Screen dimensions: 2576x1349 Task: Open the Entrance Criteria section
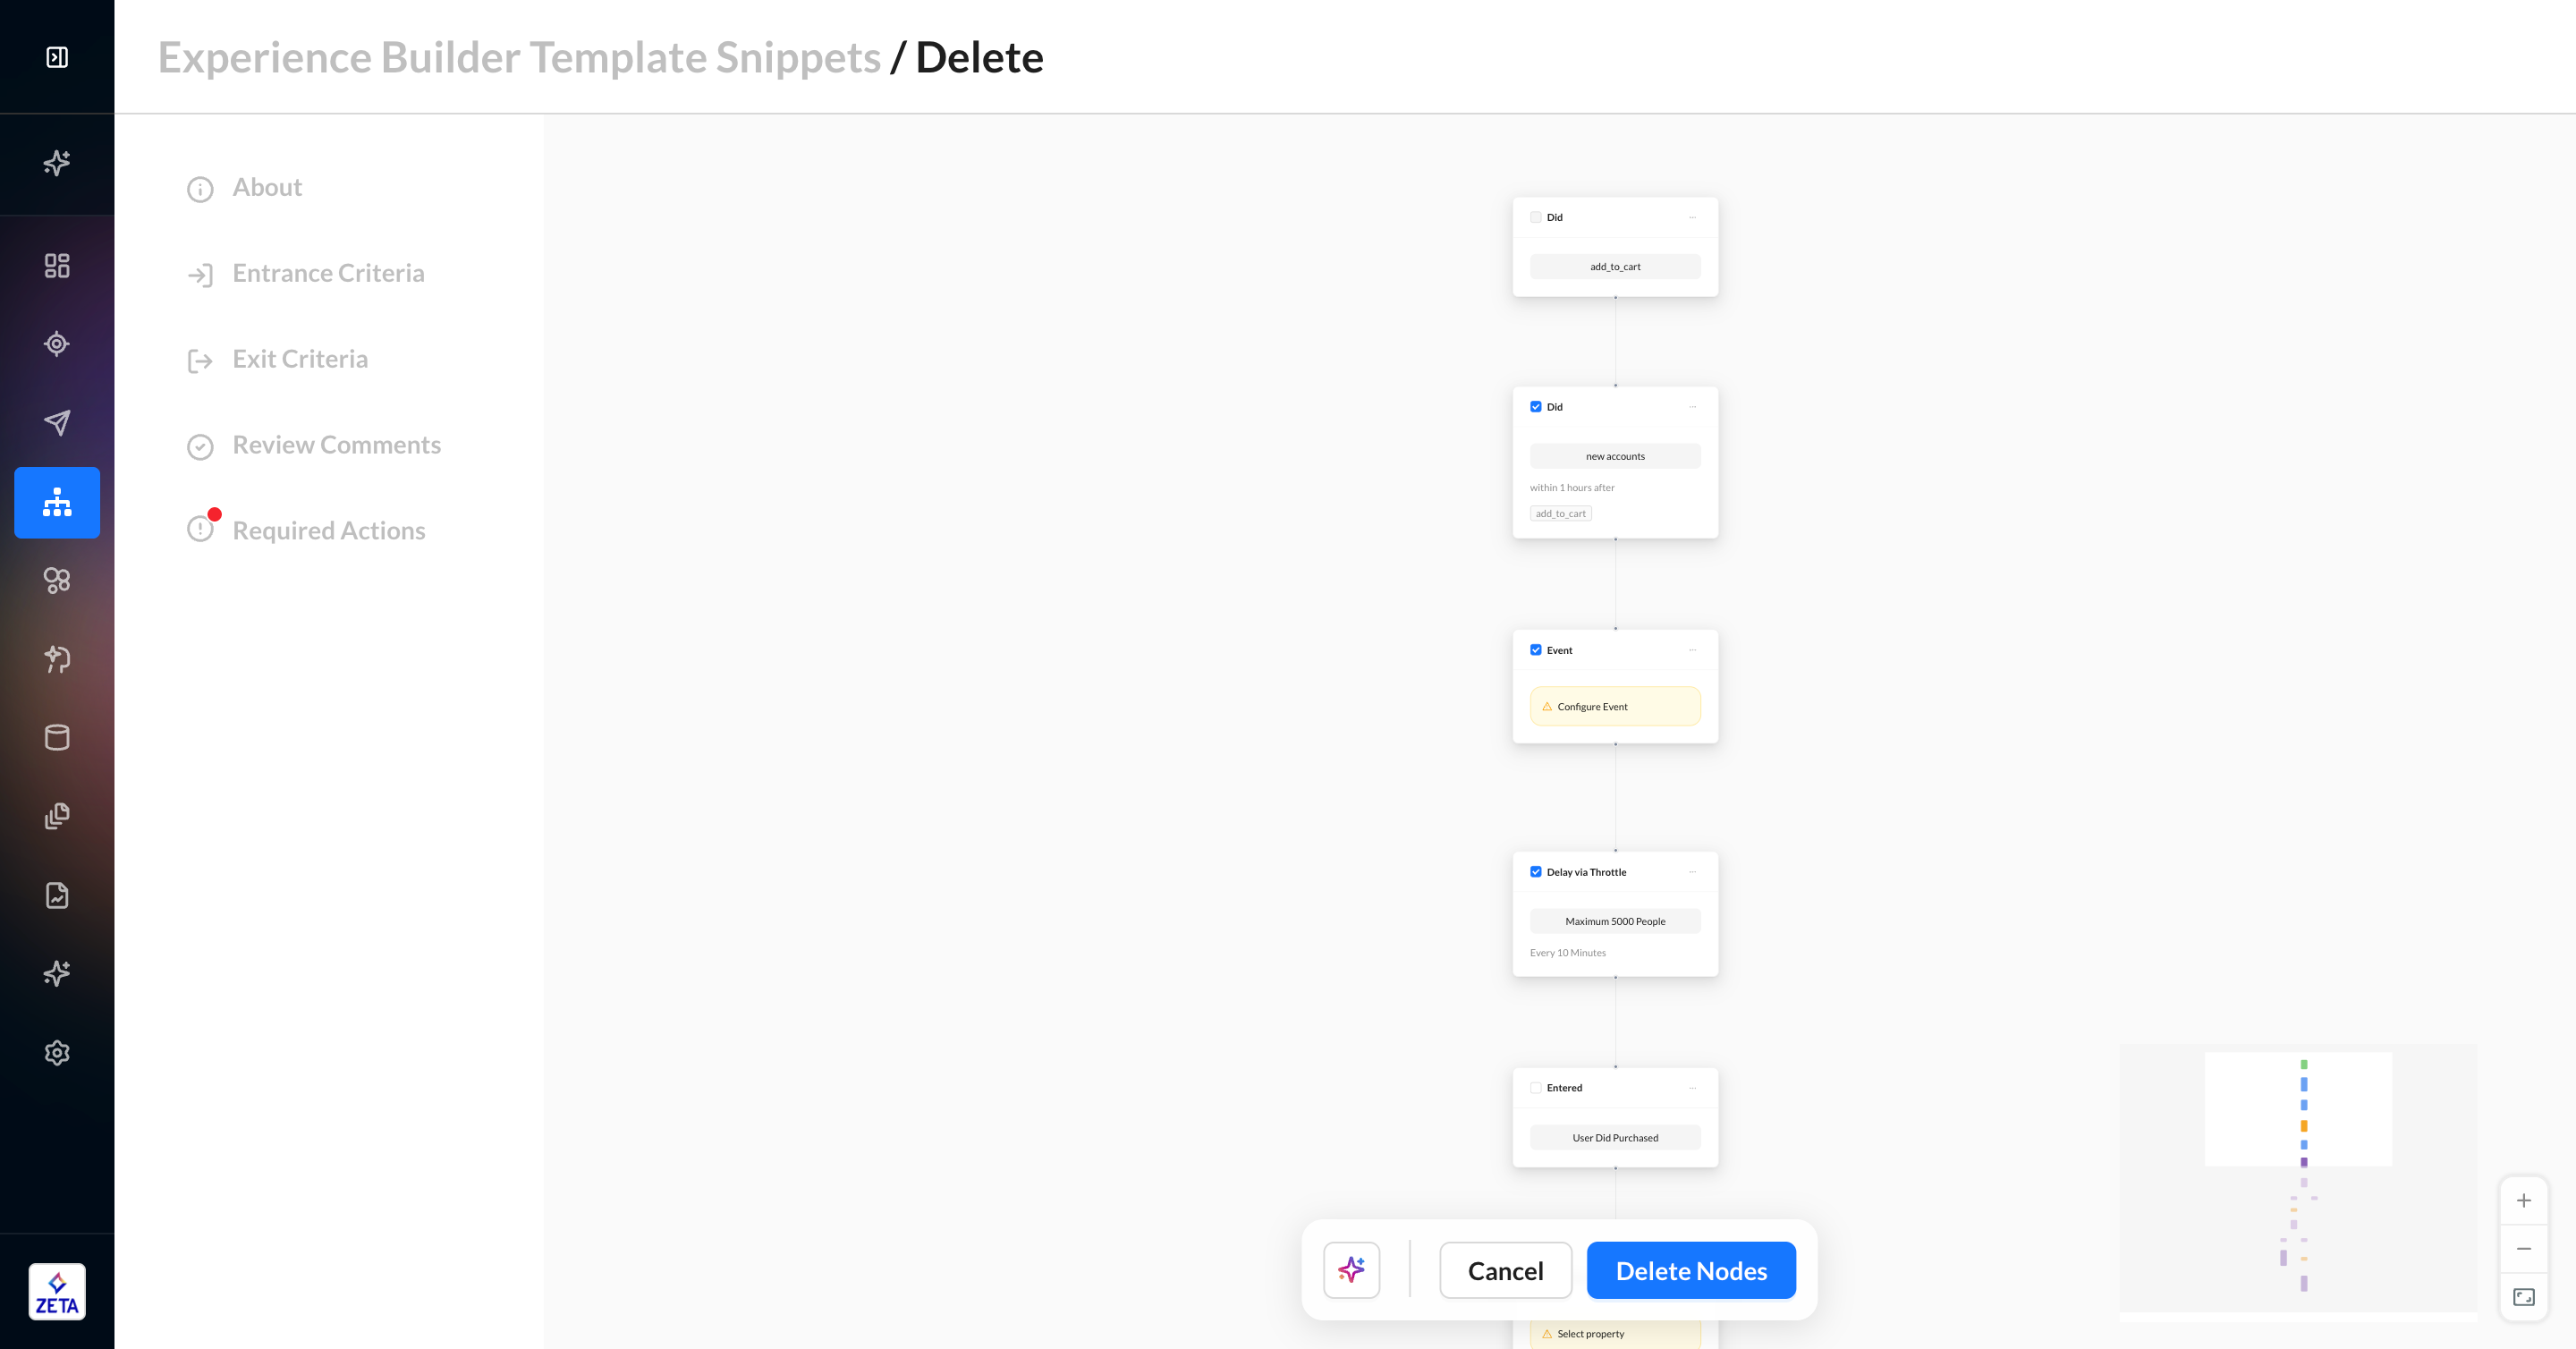[328, 273]
